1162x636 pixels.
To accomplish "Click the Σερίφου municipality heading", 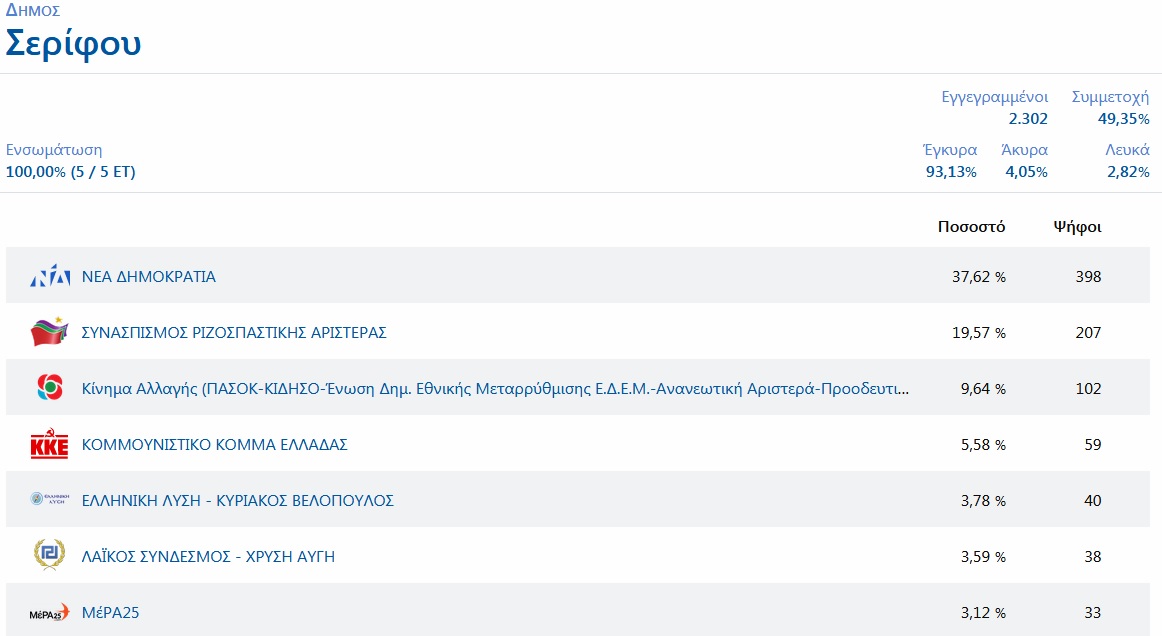I will (74, 44).
